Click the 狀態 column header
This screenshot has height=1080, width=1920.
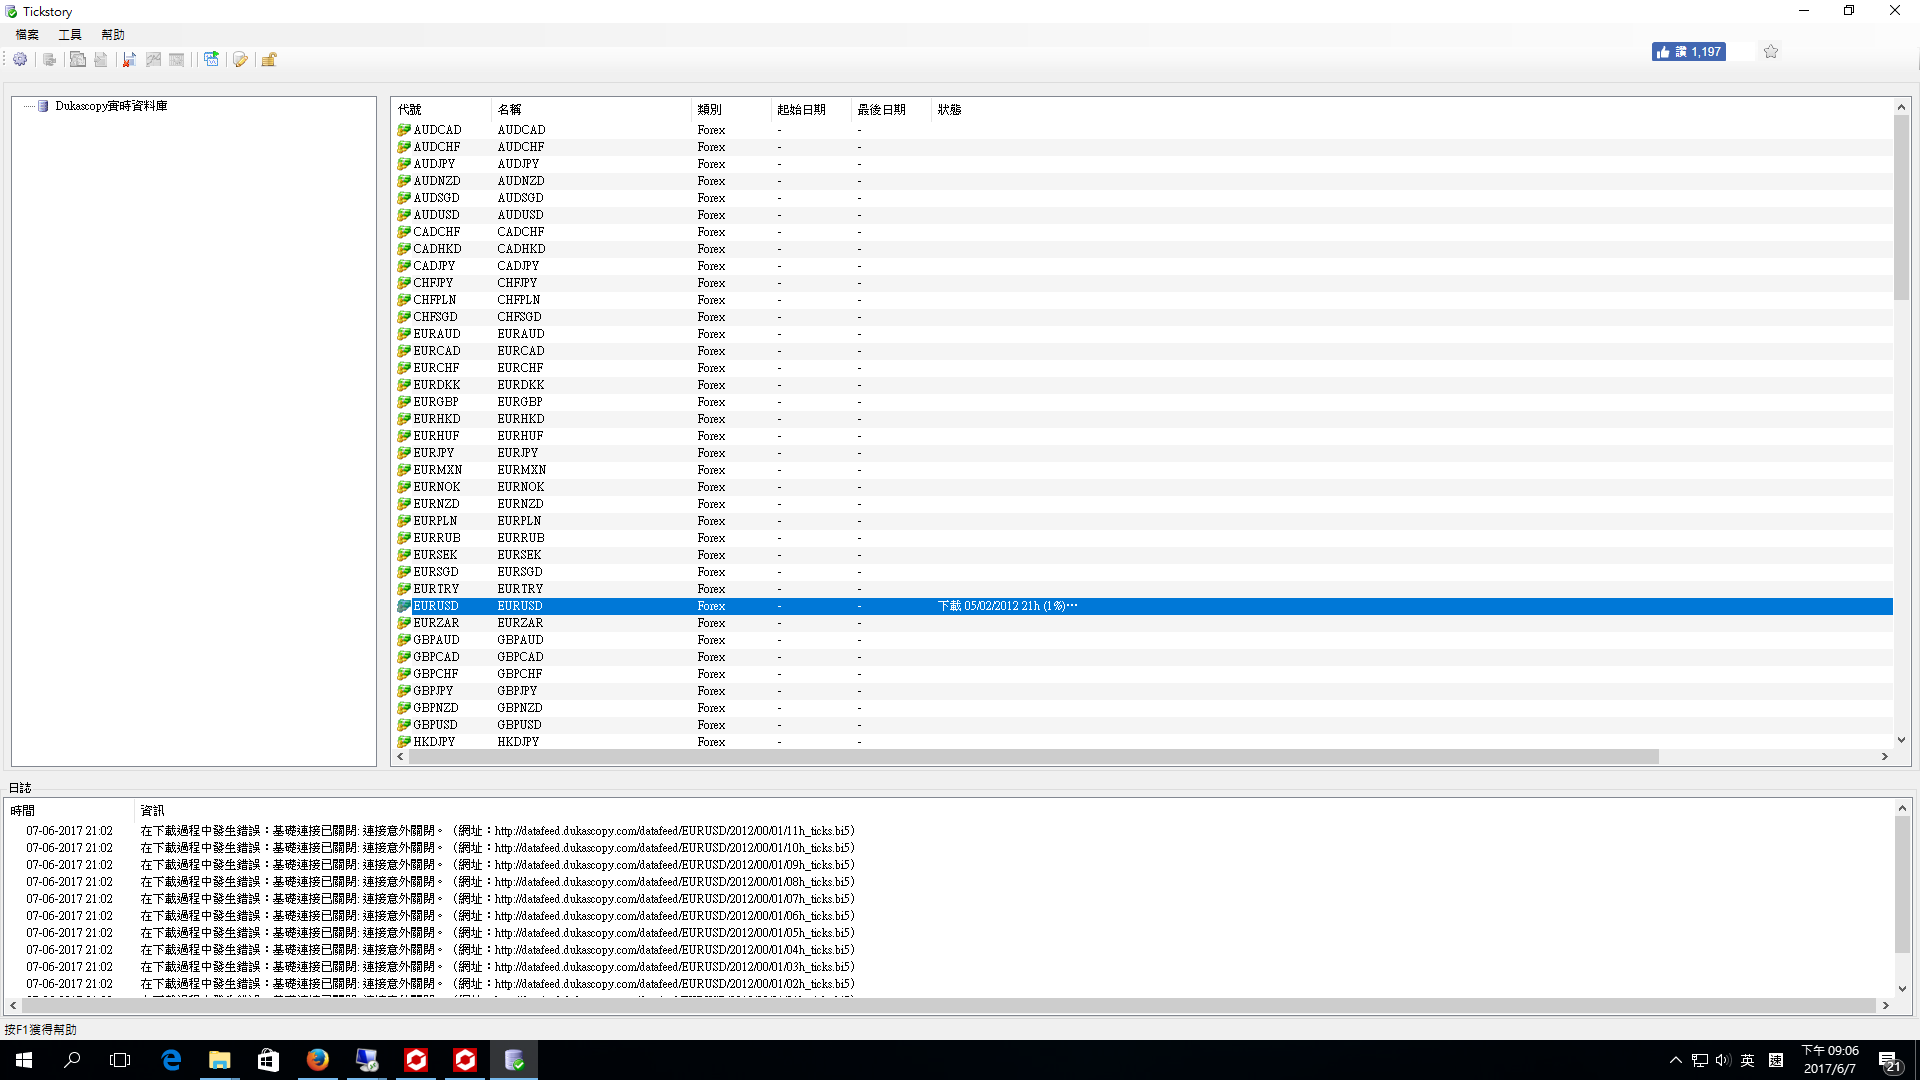(x=949, y=110)
